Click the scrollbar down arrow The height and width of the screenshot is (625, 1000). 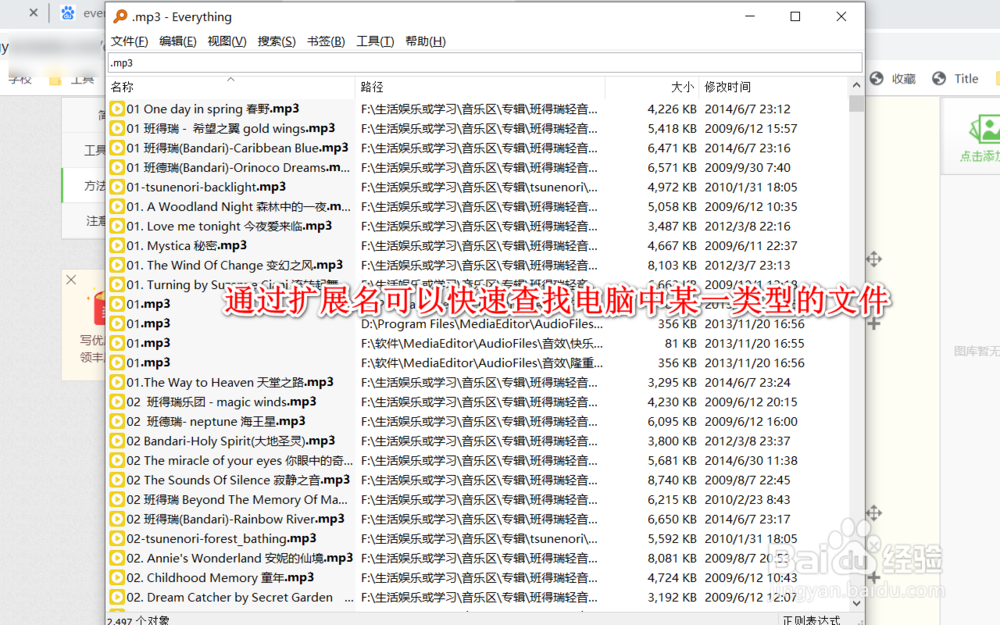(857, 603)
